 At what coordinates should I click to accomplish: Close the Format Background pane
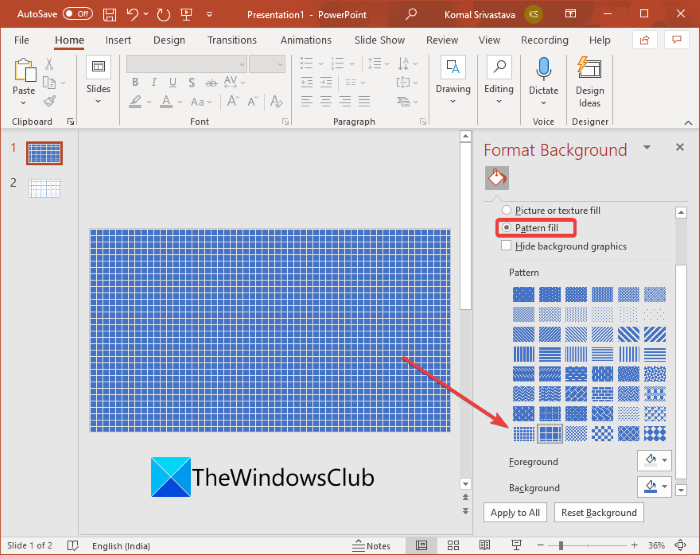click(x=680, y=147)
